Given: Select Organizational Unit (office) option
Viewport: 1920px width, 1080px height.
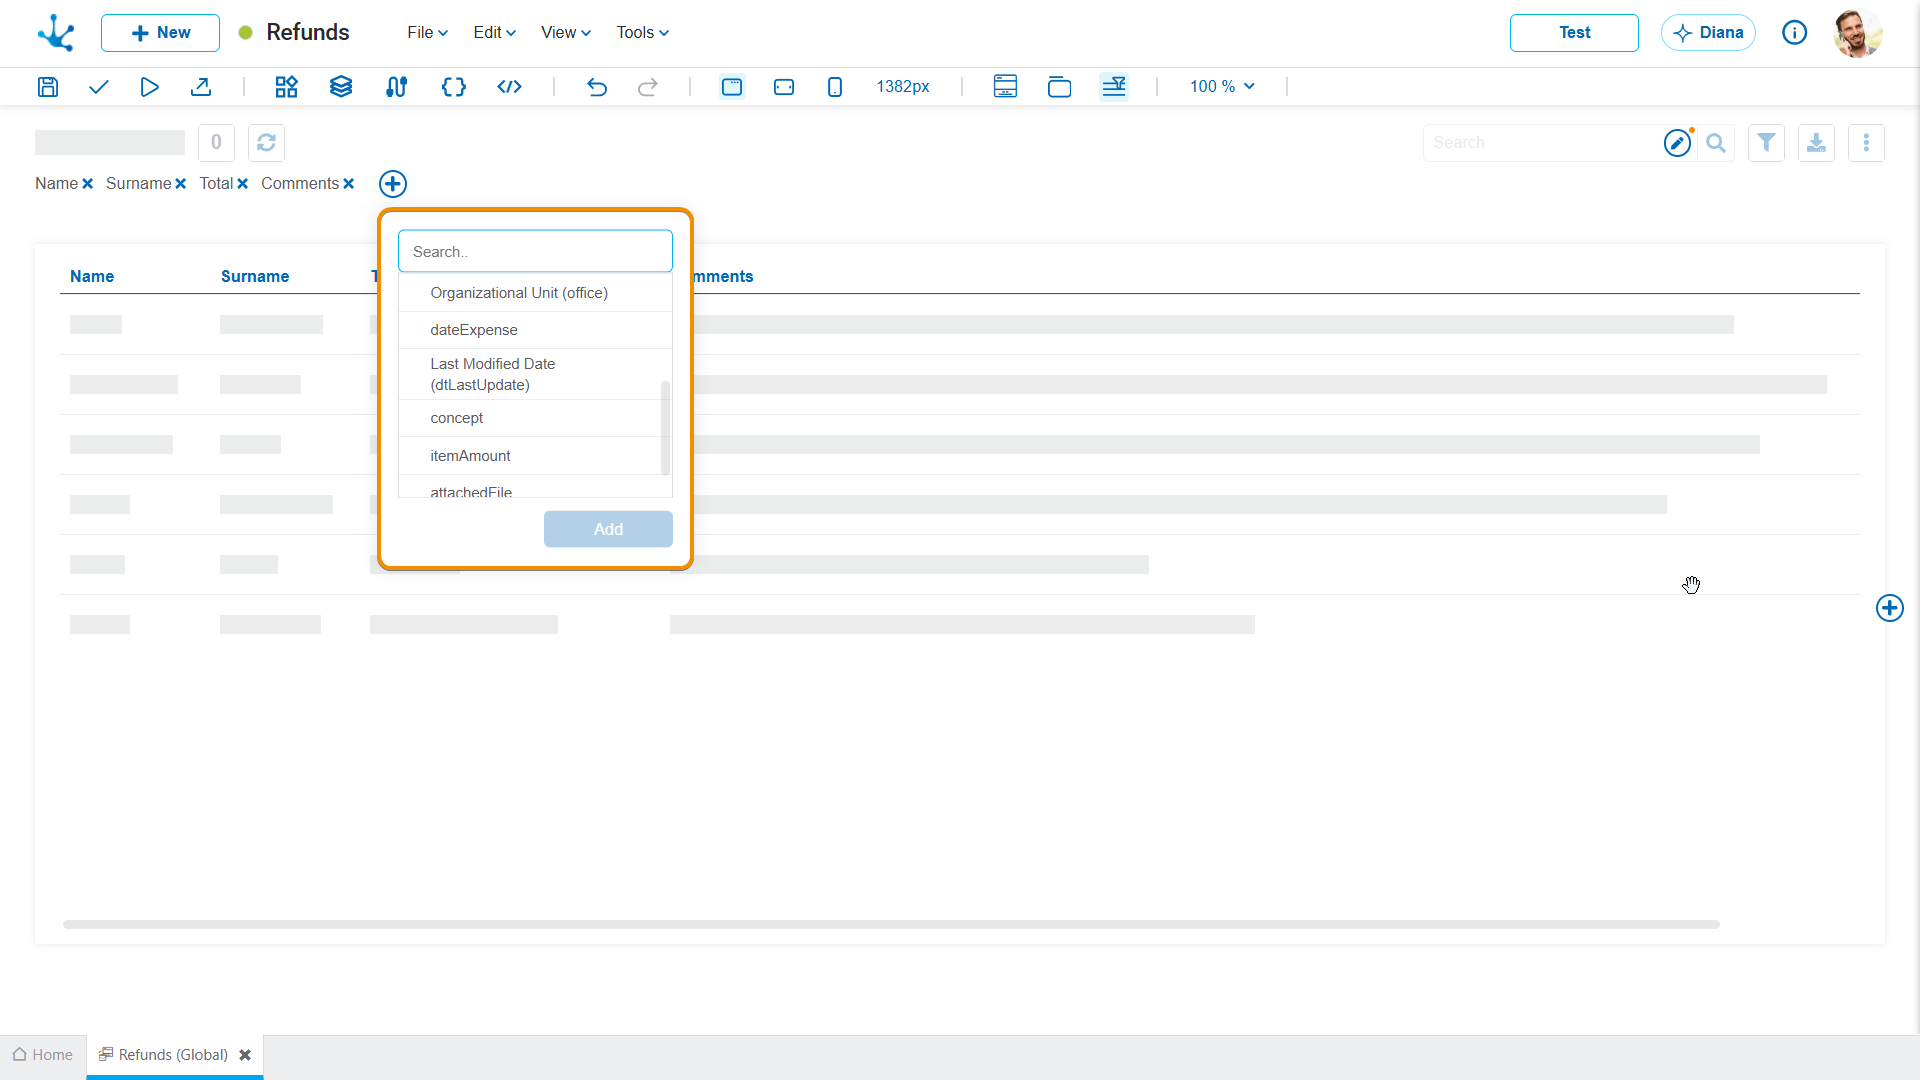Looking at the screenshot, I should coord(535,293).
